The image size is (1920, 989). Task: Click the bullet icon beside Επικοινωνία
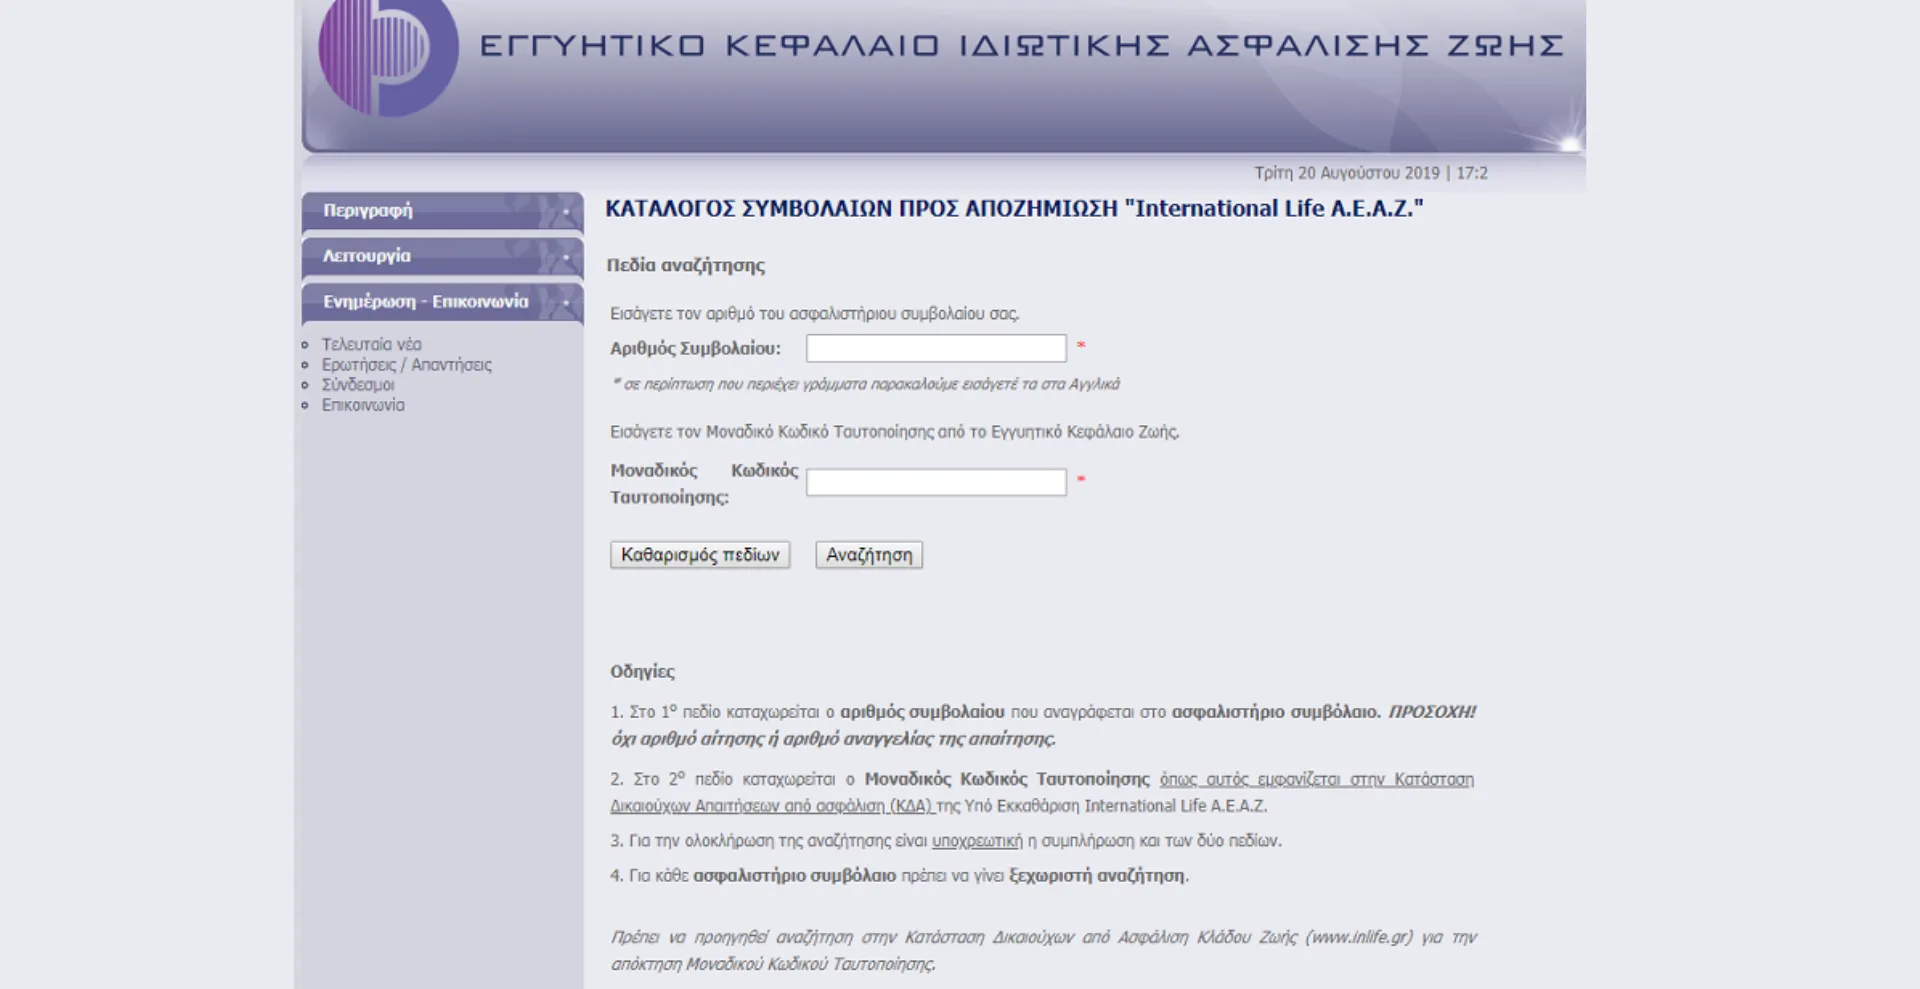click(x=305, y=406)
